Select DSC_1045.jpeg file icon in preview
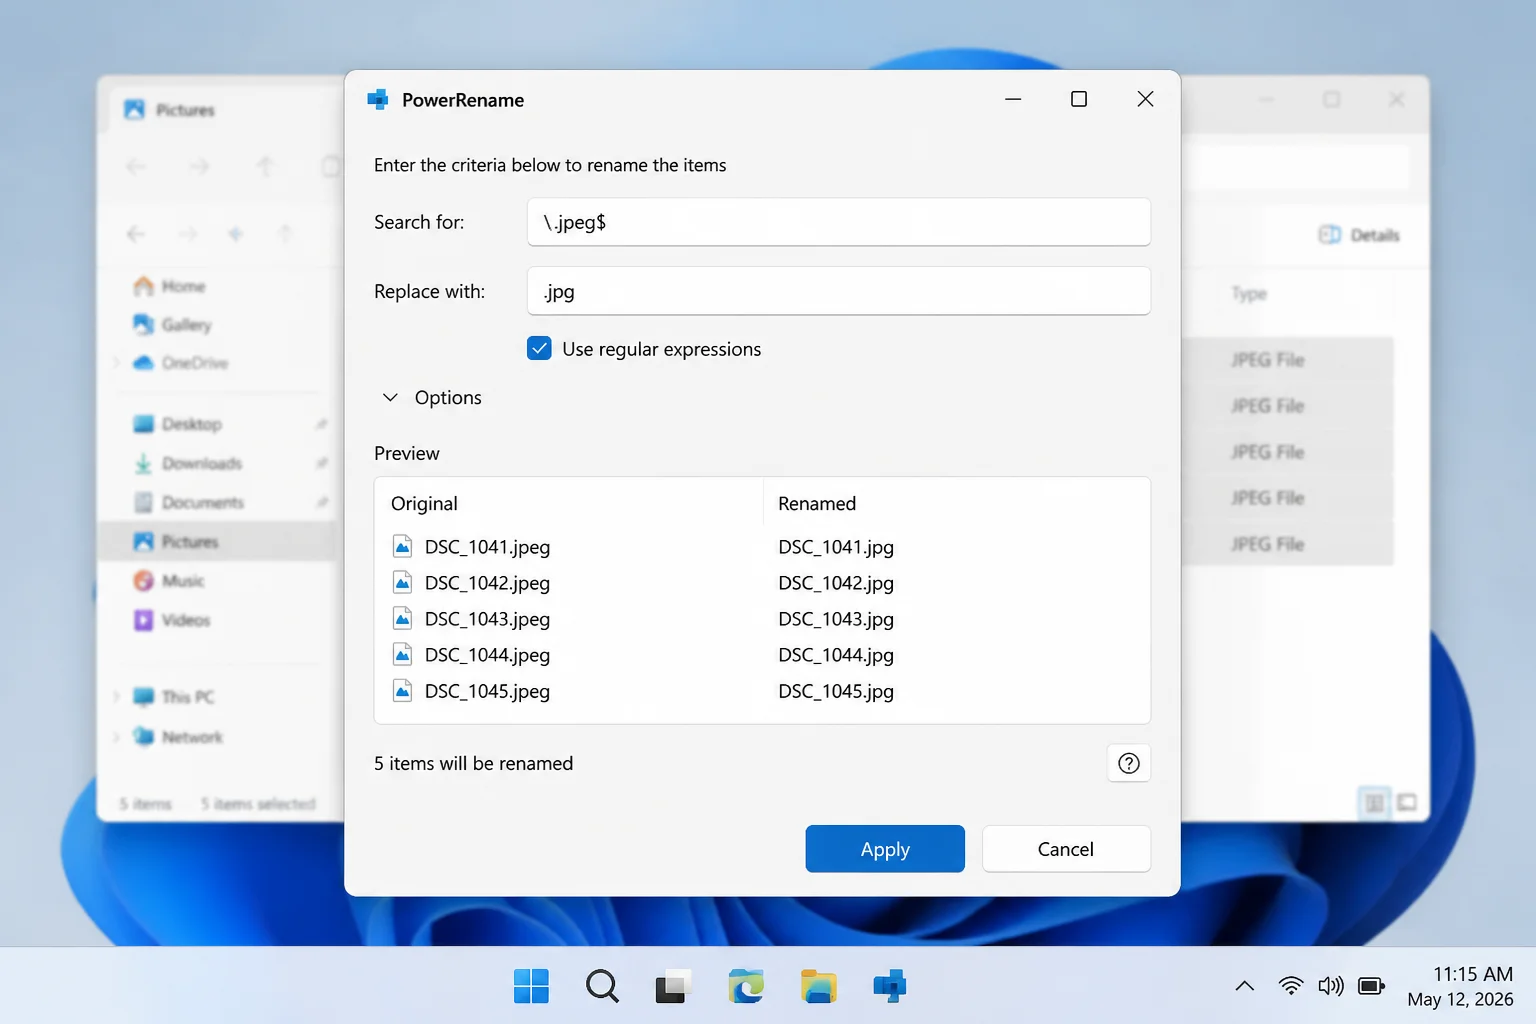 (x=402, y=691)
